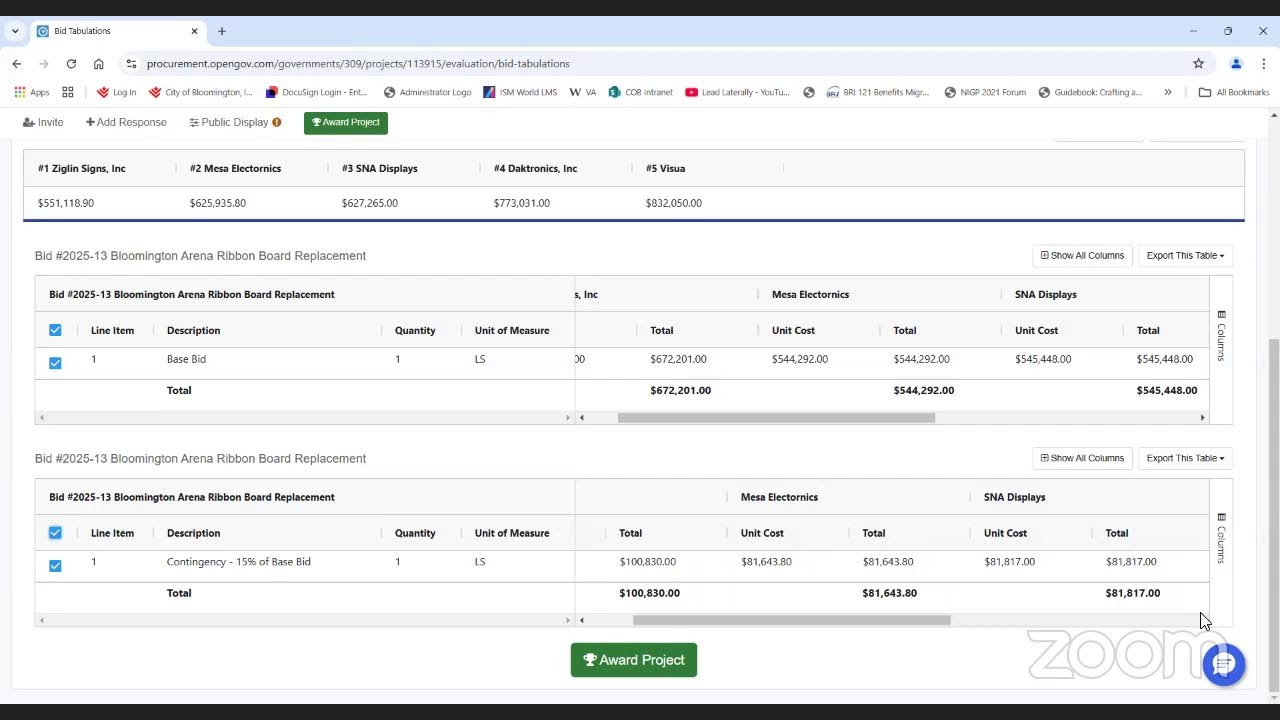
Task: Close the Bid Tabulations tab
Action: [195, 31]
